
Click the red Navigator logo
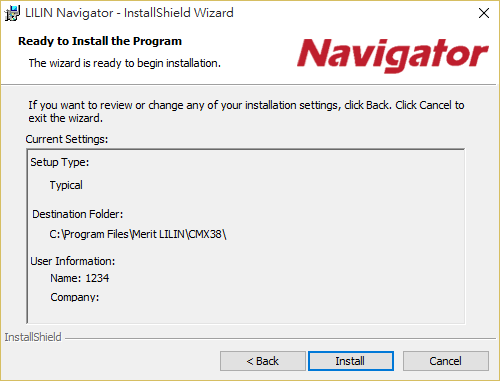point(392,55)
